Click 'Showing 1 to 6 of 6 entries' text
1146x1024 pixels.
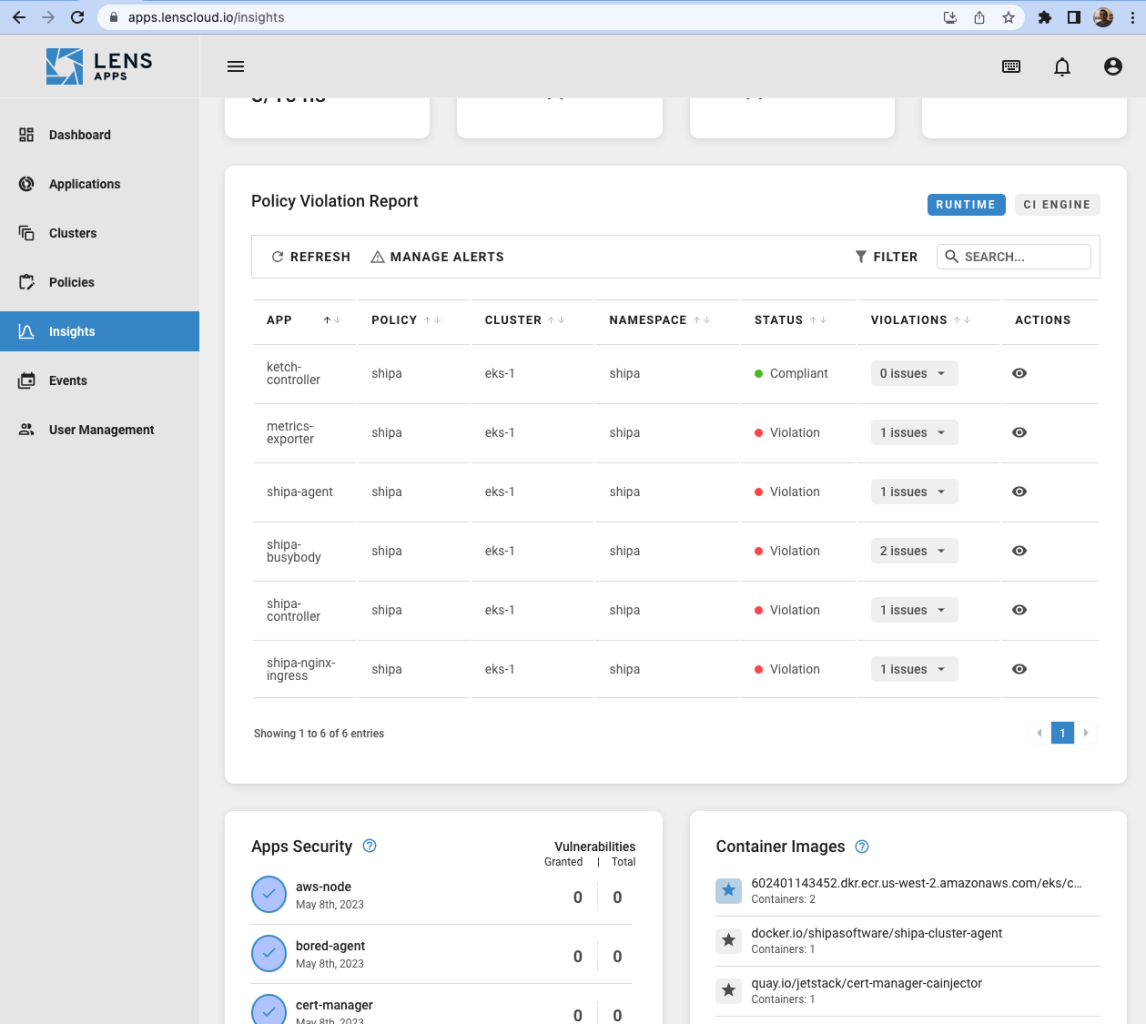click(x=319, y=733)
